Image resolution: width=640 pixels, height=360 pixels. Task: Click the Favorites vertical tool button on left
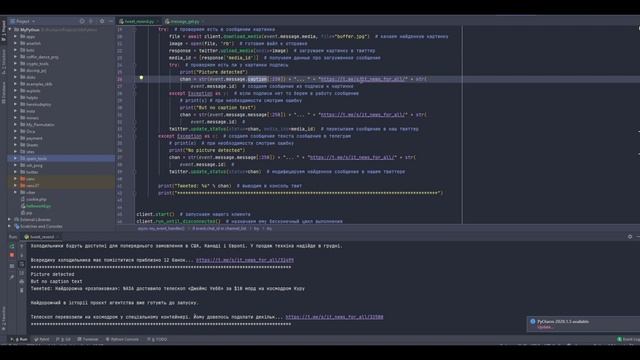click(4, 318)
